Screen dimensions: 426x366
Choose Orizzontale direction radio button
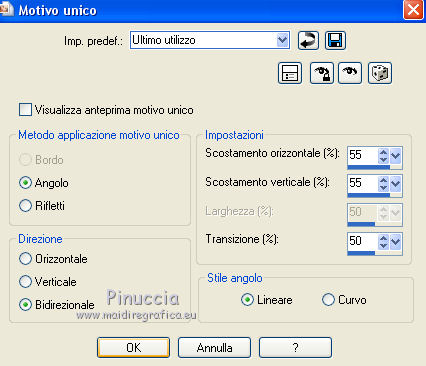point(25,259)
